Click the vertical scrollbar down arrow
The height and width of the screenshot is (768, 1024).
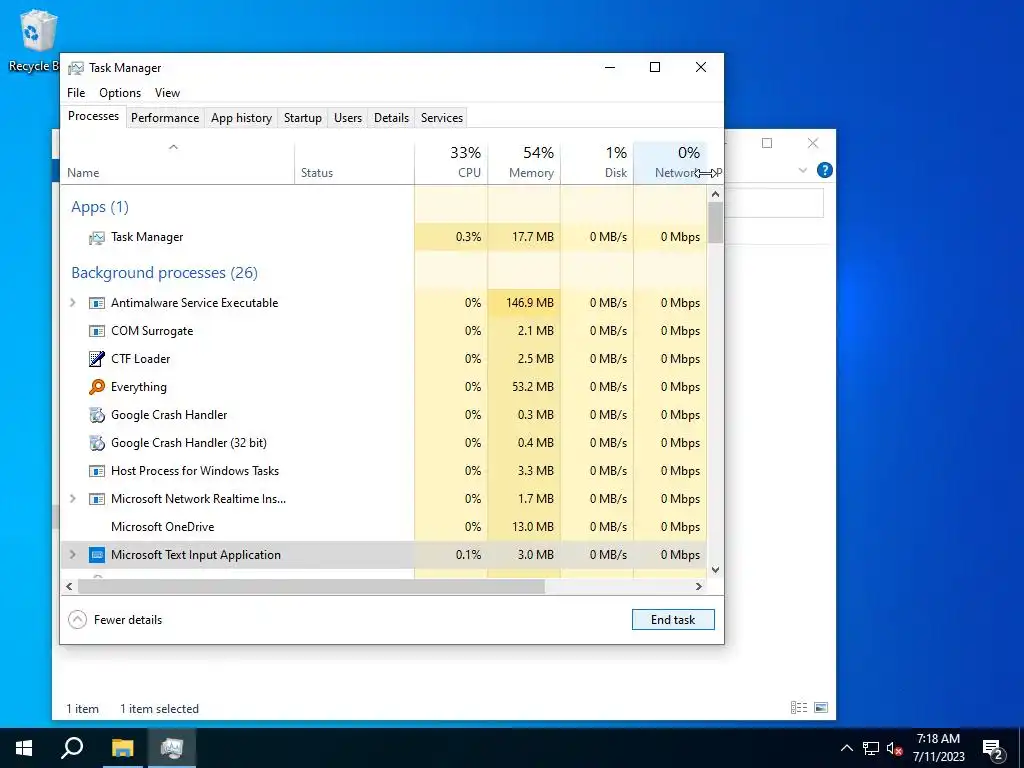click(715, 569)
